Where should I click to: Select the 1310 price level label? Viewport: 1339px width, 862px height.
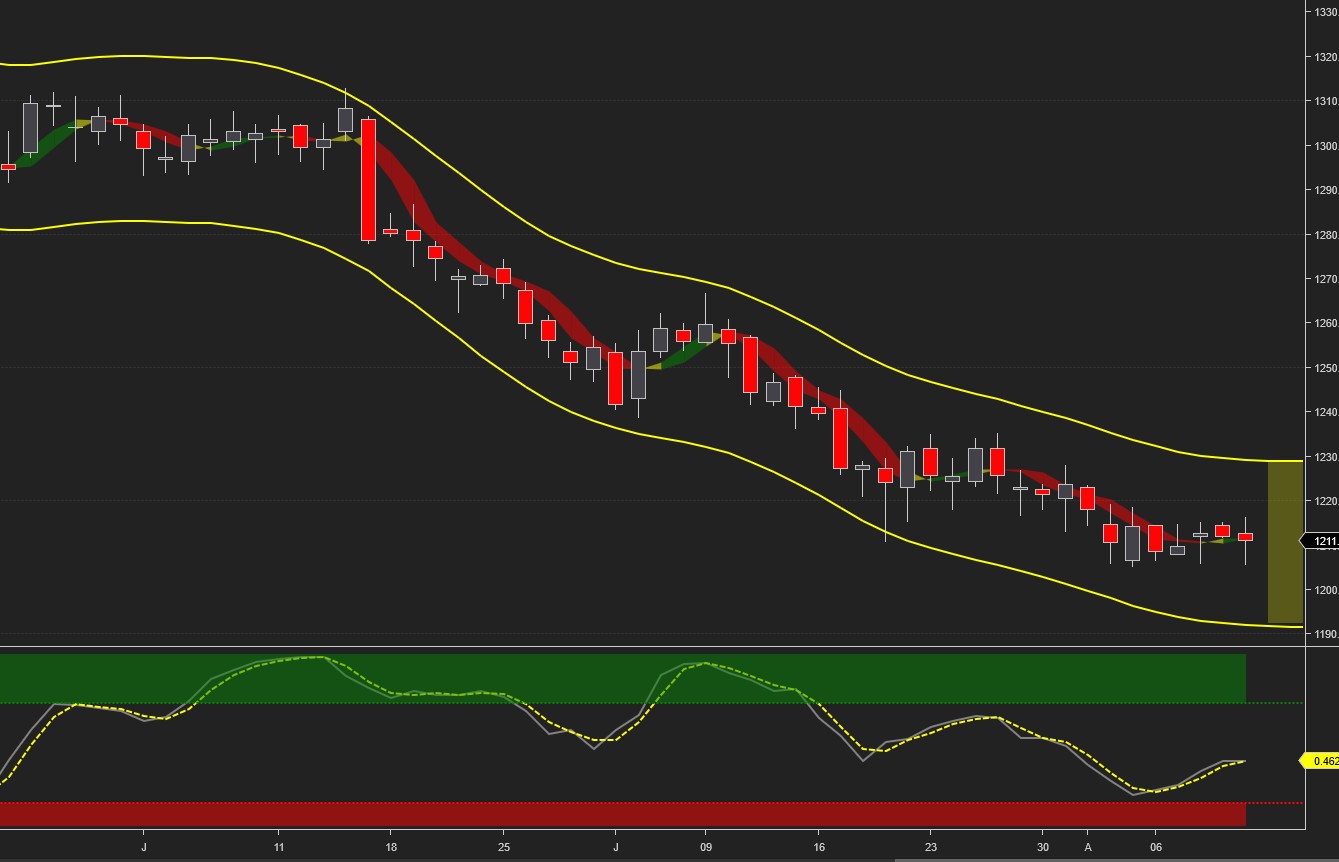click(1327, 102)
